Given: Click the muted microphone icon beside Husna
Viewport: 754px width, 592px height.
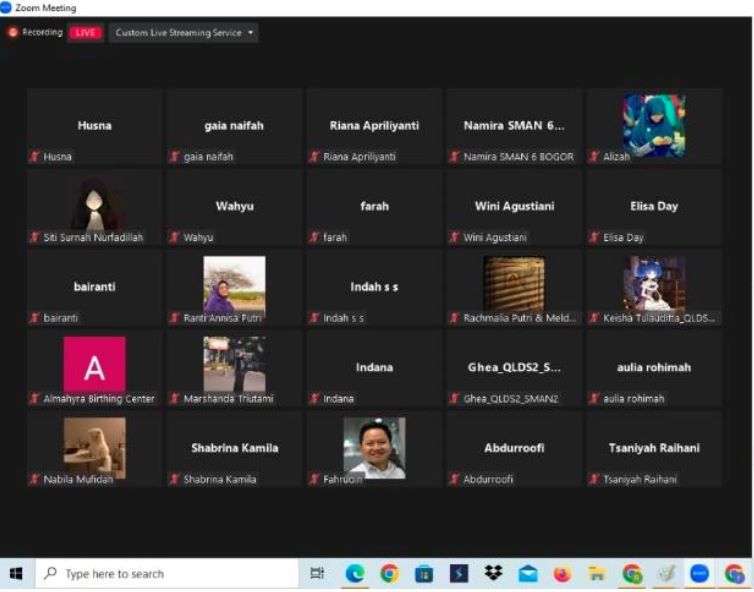Looking at the screenshot, I should point(35,157).
